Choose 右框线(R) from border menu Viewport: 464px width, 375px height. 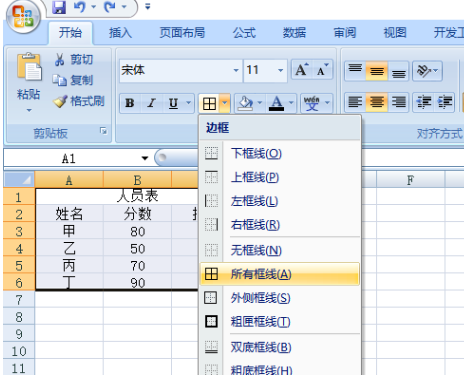point(280,225)
